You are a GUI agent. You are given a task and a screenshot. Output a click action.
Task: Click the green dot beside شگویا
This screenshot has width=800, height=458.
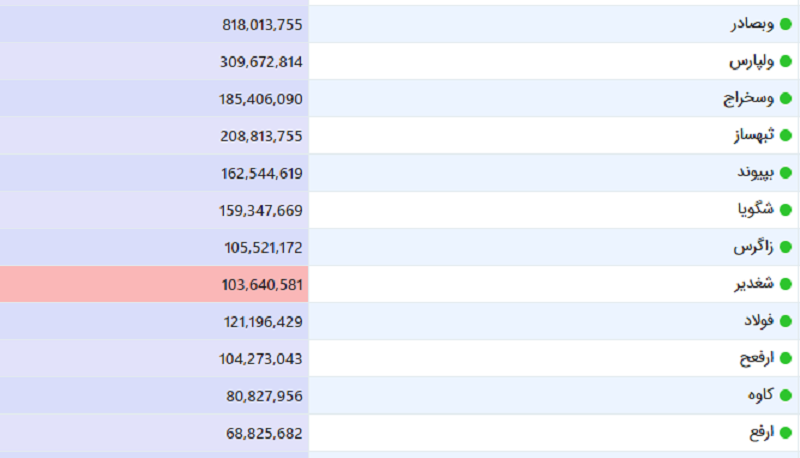[786, 210]
